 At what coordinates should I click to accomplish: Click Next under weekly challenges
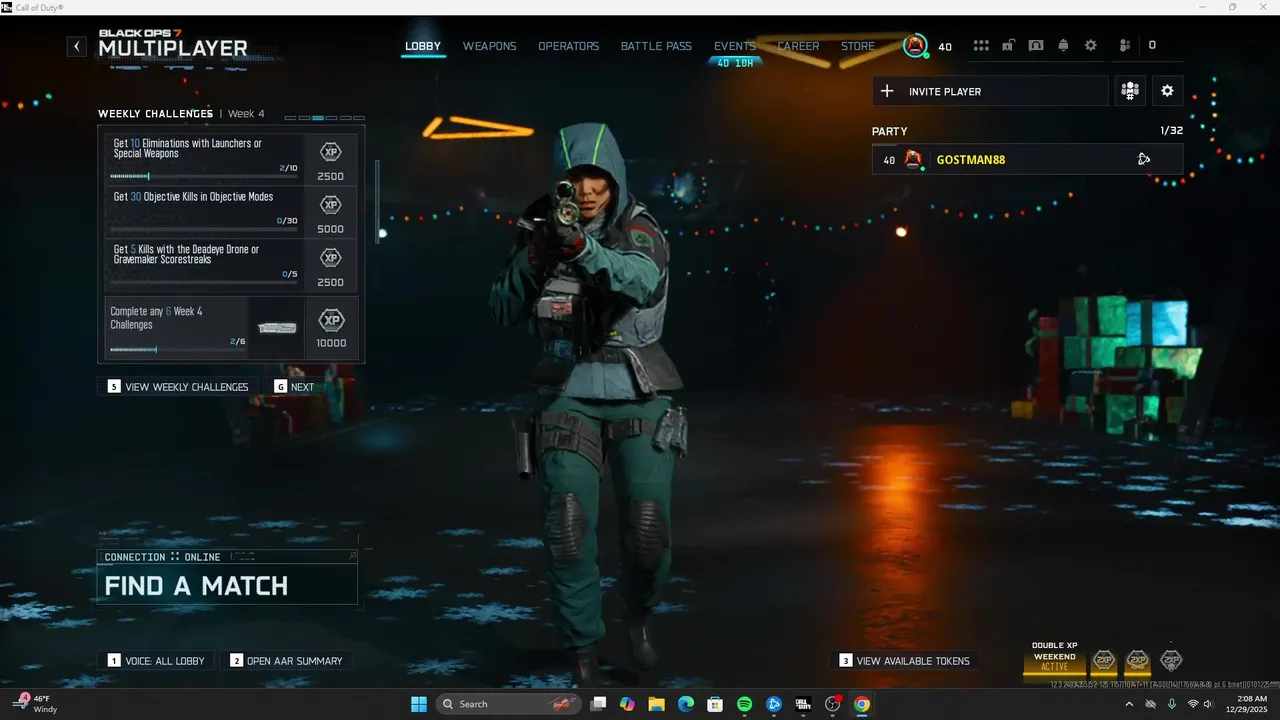click(295, 387)
